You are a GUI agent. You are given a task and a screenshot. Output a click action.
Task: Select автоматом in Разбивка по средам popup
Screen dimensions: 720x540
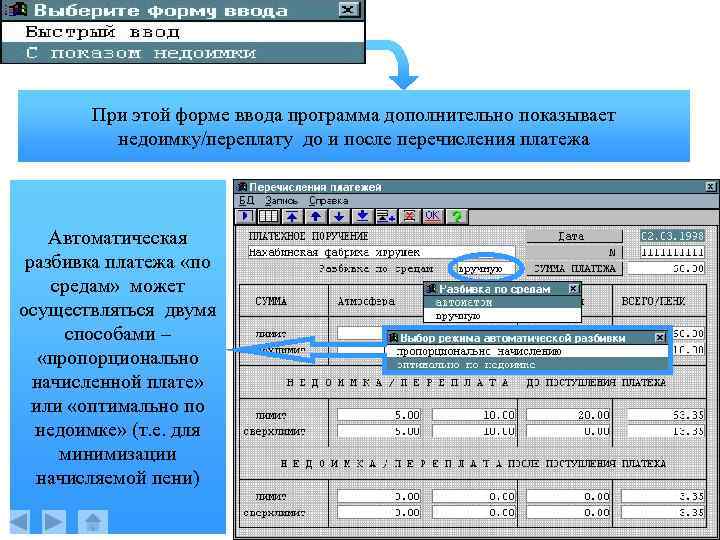(x=502, y=303)
